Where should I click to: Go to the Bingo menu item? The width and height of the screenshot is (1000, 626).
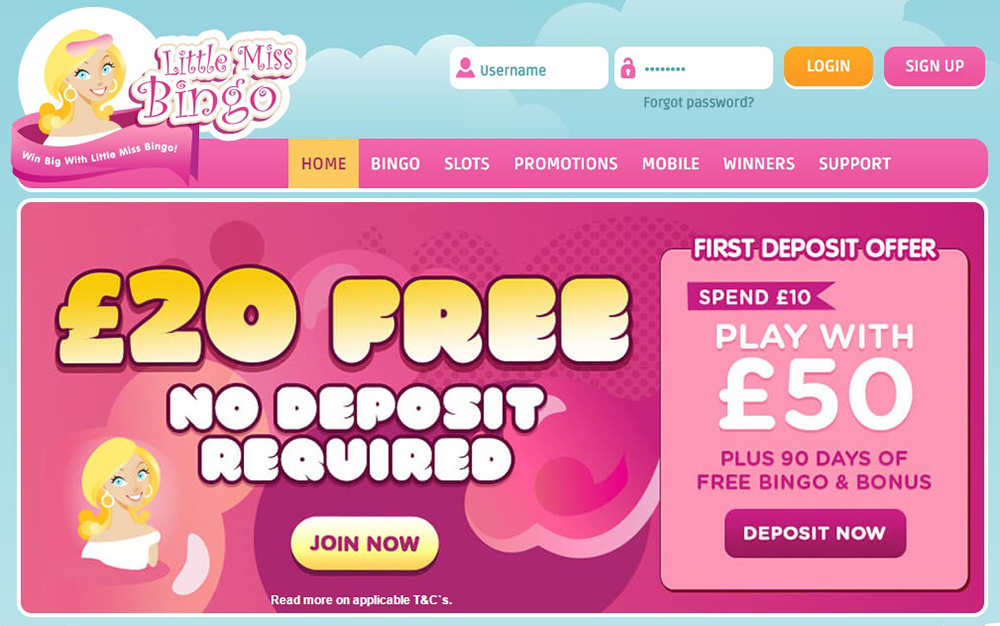[x=395, y=164]
